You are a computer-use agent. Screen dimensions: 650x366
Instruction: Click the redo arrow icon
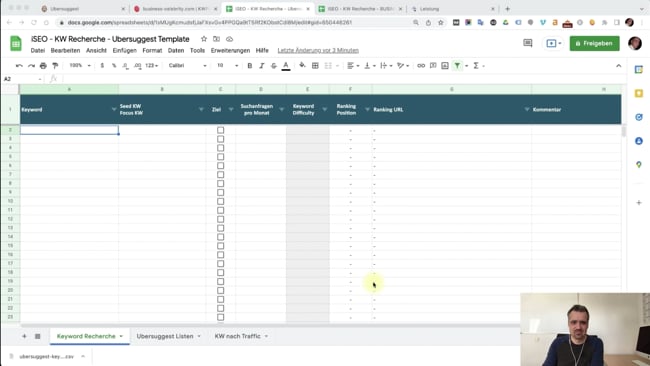(32, 65)
